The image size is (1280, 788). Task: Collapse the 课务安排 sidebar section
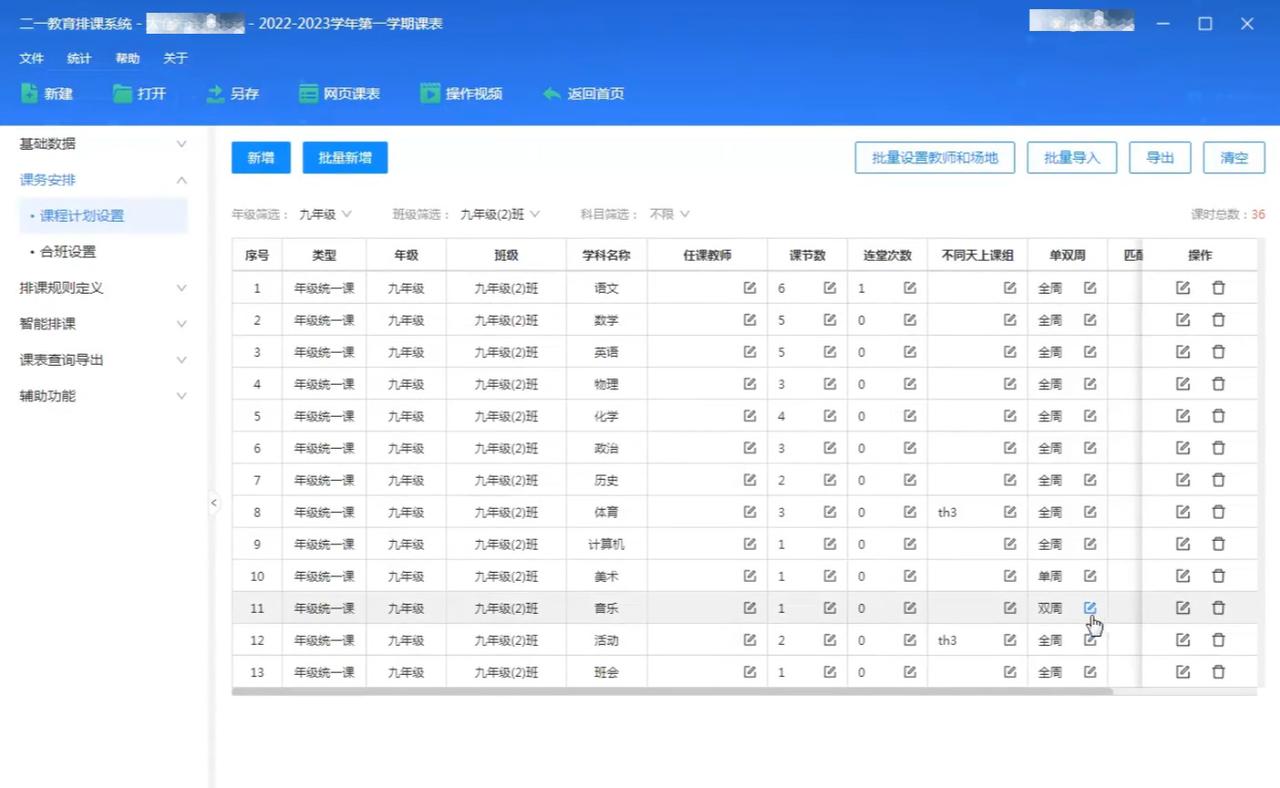point(103,180)
